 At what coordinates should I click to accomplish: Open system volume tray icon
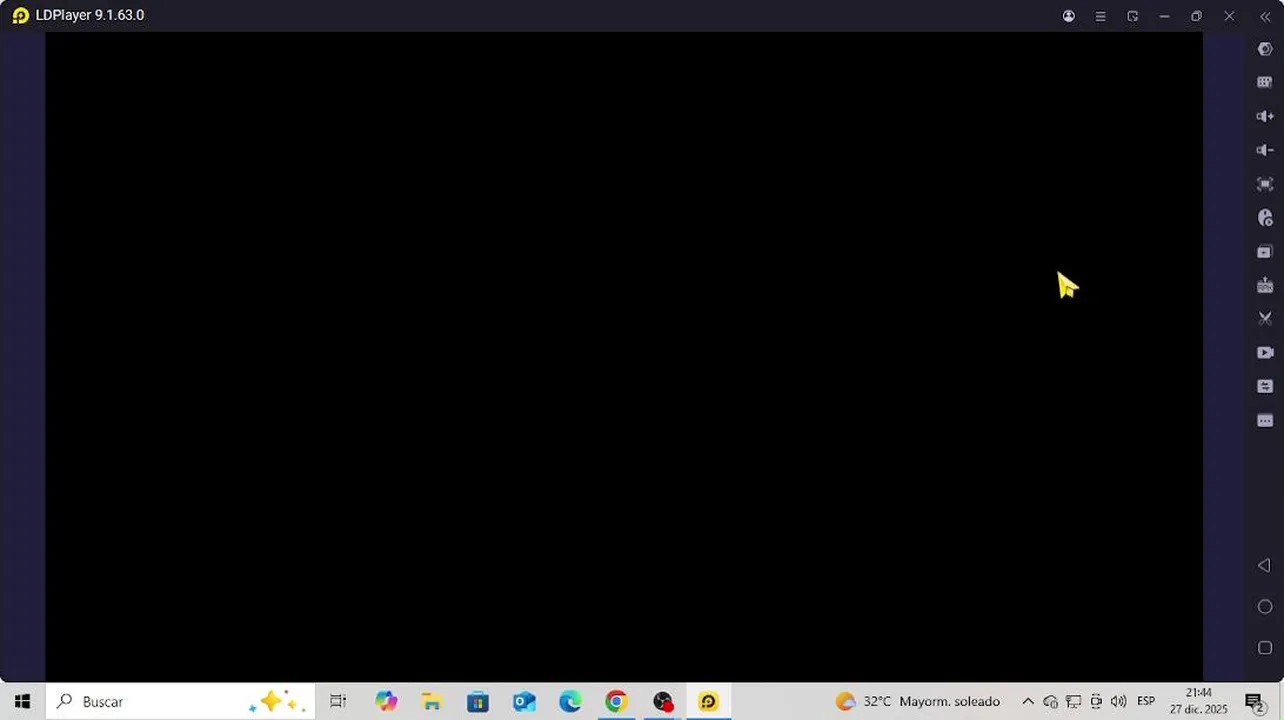[1119, 702]
